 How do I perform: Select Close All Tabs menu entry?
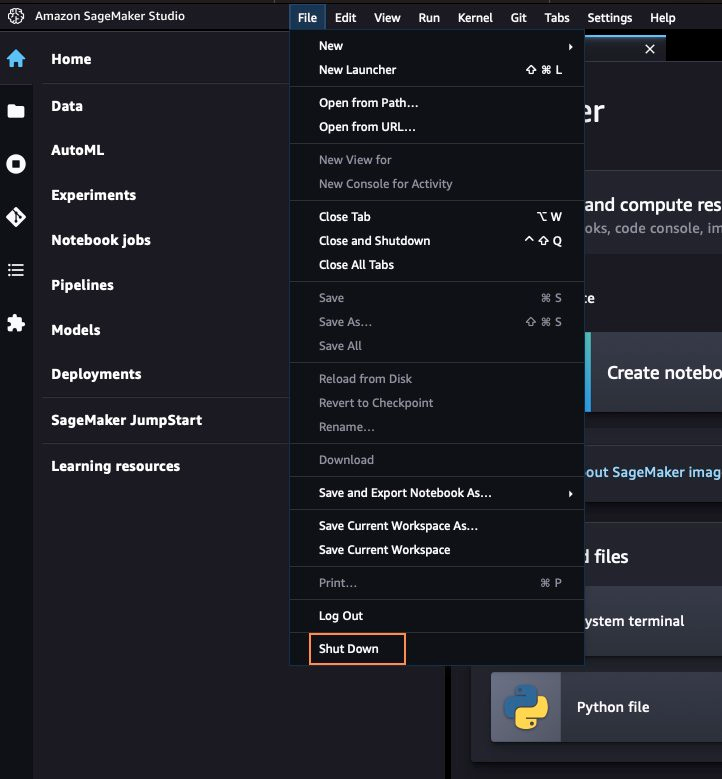(x=437, y=265)
